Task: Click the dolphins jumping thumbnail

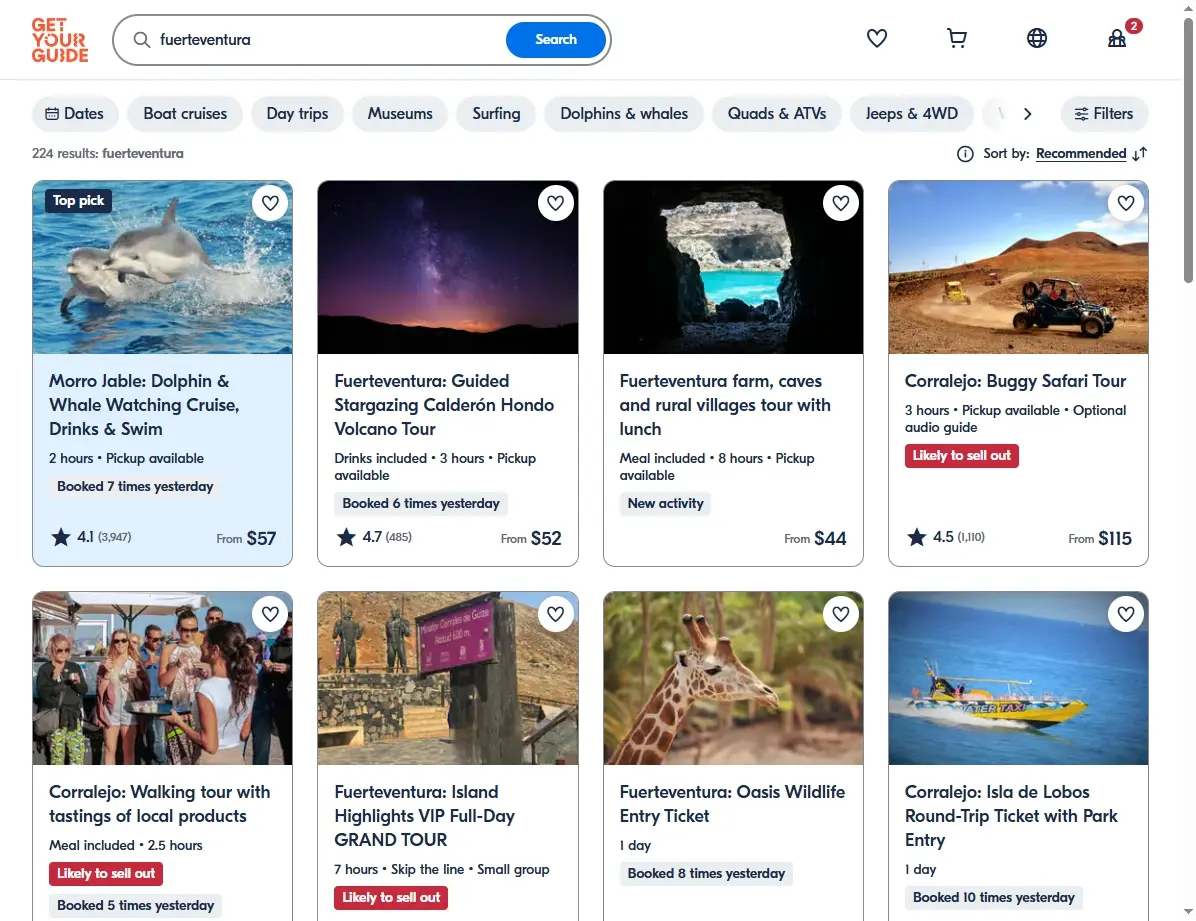Action: click(x=162, y=267)
